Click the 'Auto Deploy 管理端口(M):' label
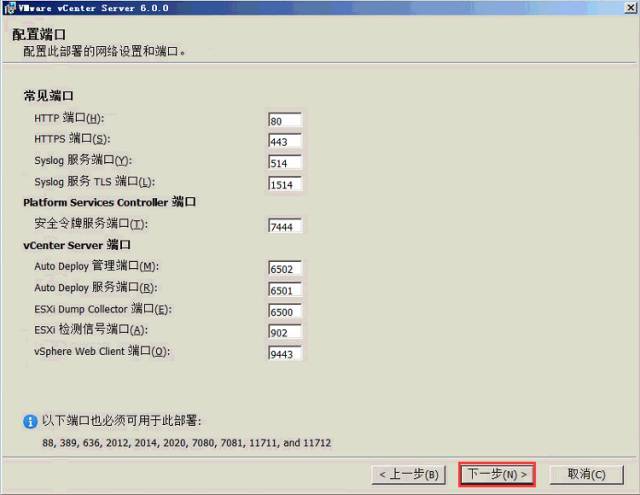The image size is (640, 495). 96,266
